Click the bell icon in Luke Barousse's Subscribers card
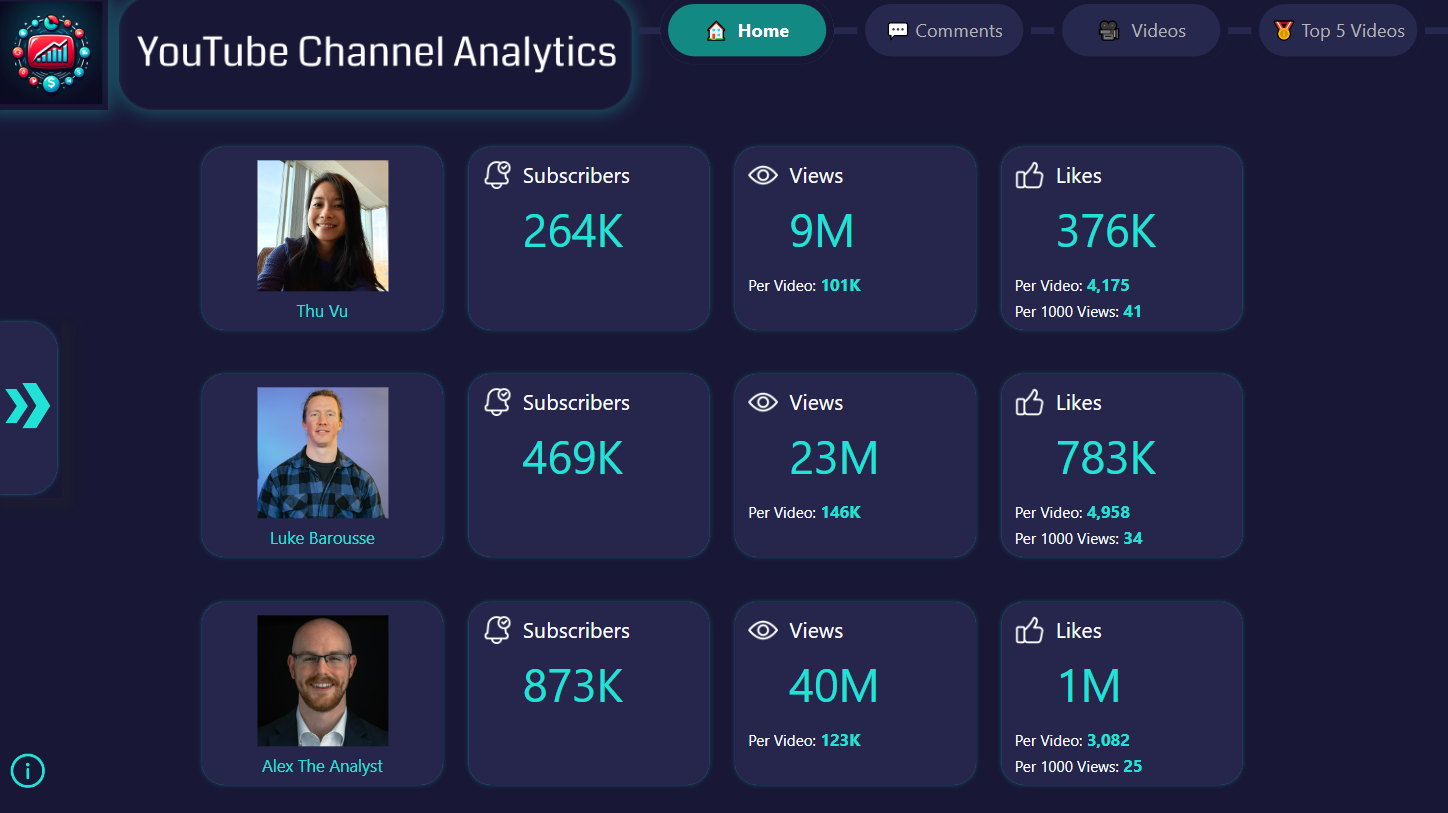This screenshot has width=1448, height=813. click(497, 402)
